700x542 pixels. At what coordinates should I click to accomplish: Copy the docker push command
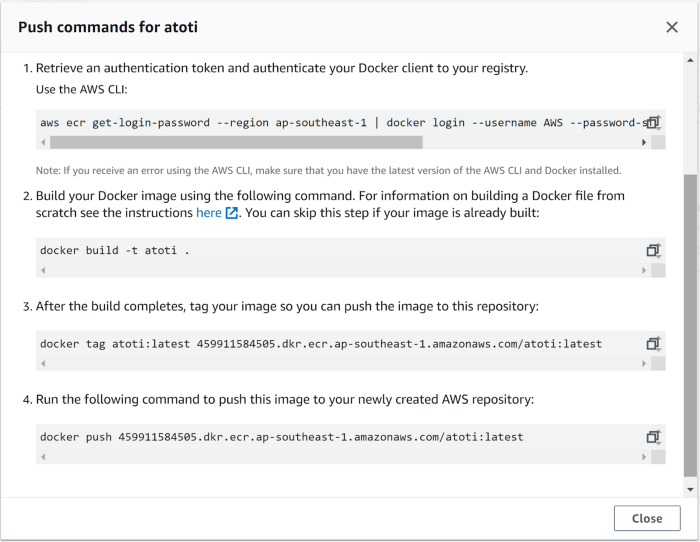point(654,437)
